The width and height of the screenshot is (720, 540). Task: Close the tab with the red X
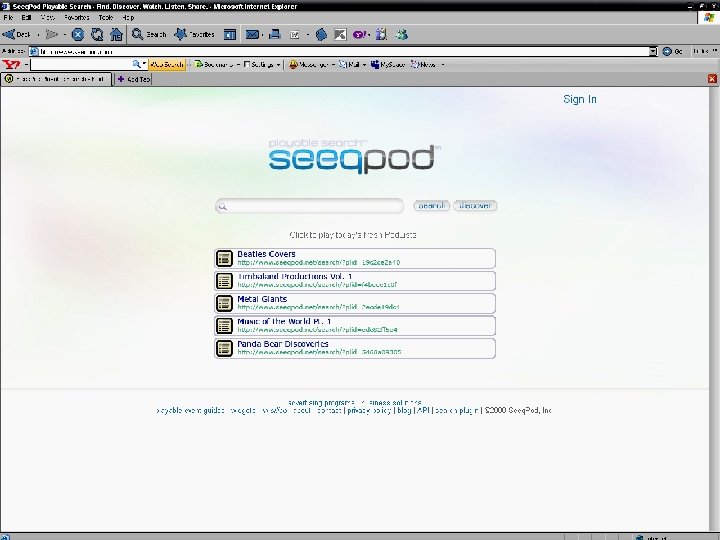(712, 79)
